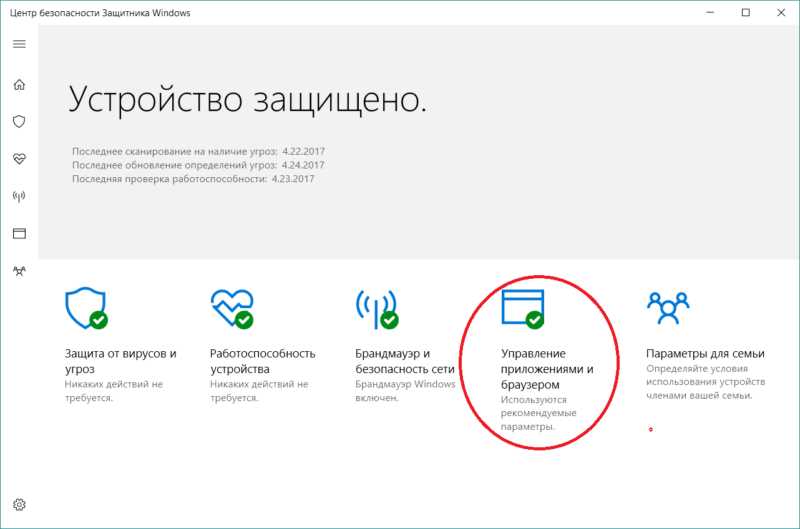Go to Home via sidebar house icon
Image resolution: width=800 pixels, height=529 pixels.
point(19,84)
